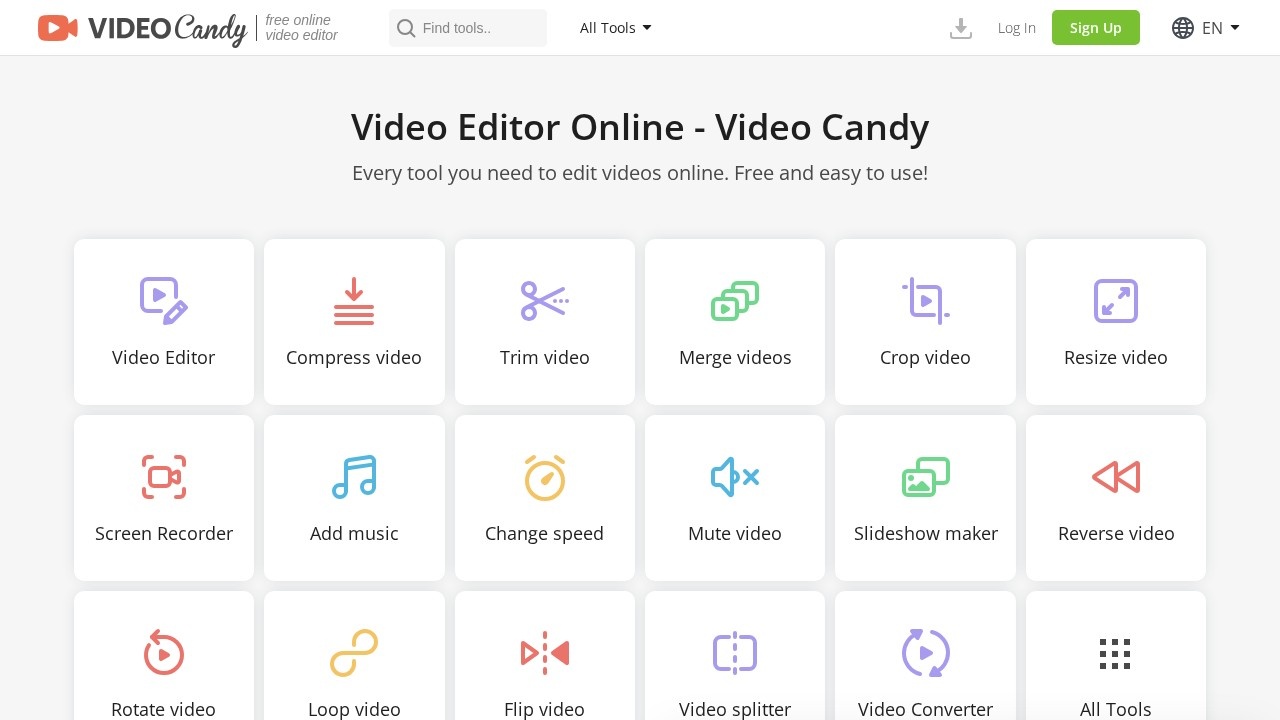The height and width of the screenshot is (720, 1280).
Task: Click the Video Editor label
Action: click(164, 357)
